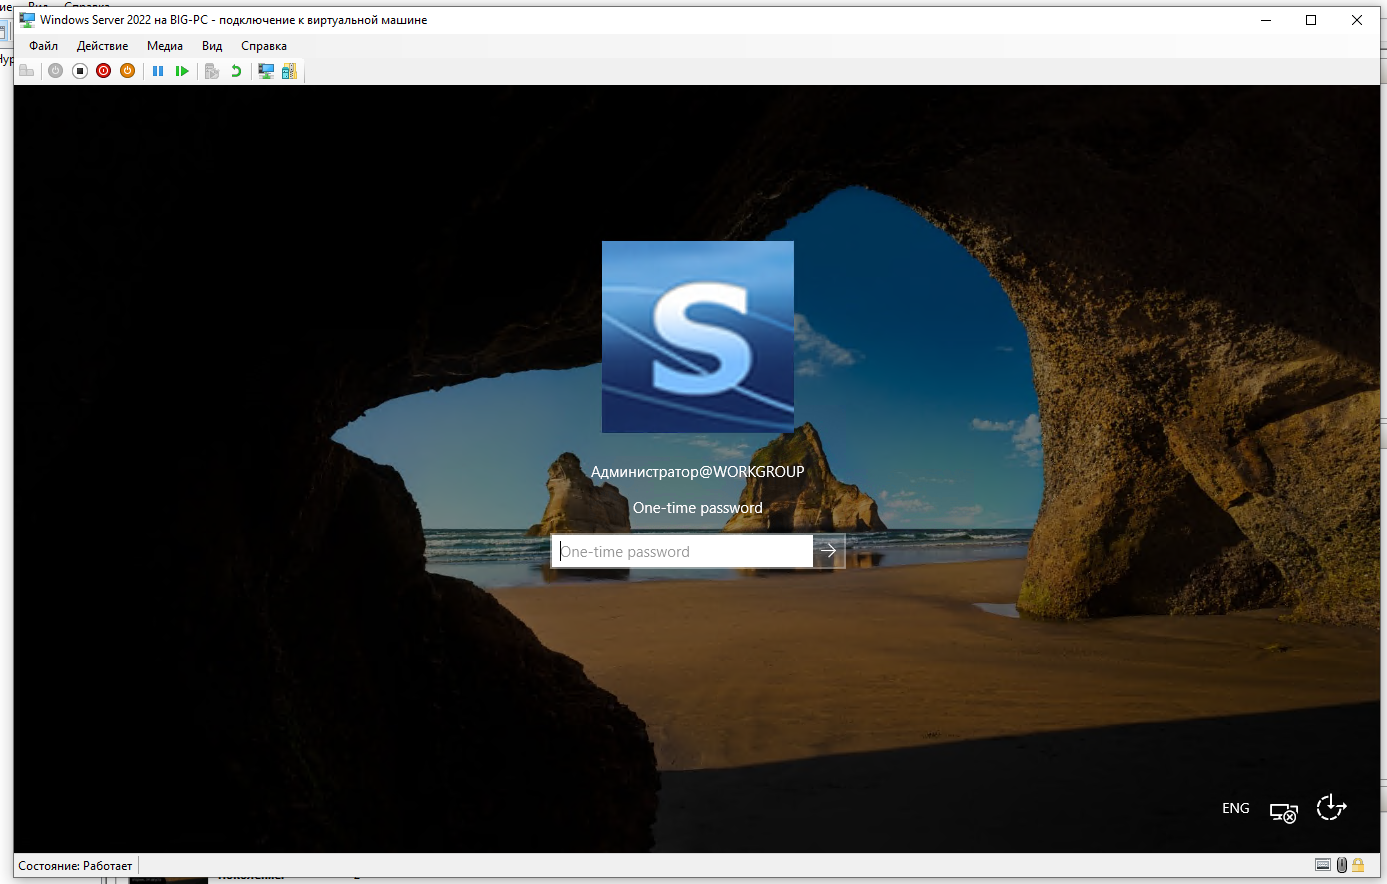Click the network status icon on login screen
This screenshot has height=884, width=1387.
point(1283,812)
